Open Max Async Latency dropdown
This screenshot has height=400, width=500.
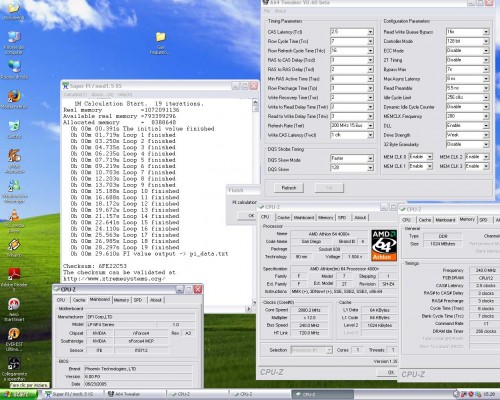coord(486,79)
